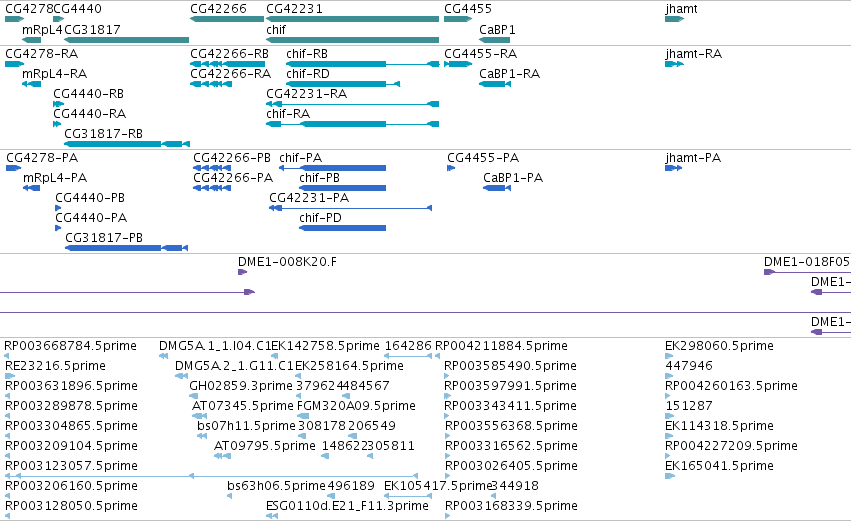Screen dimensions: 851x521
Task: Click the chif-RB transcript label
Action: [307, 54]
